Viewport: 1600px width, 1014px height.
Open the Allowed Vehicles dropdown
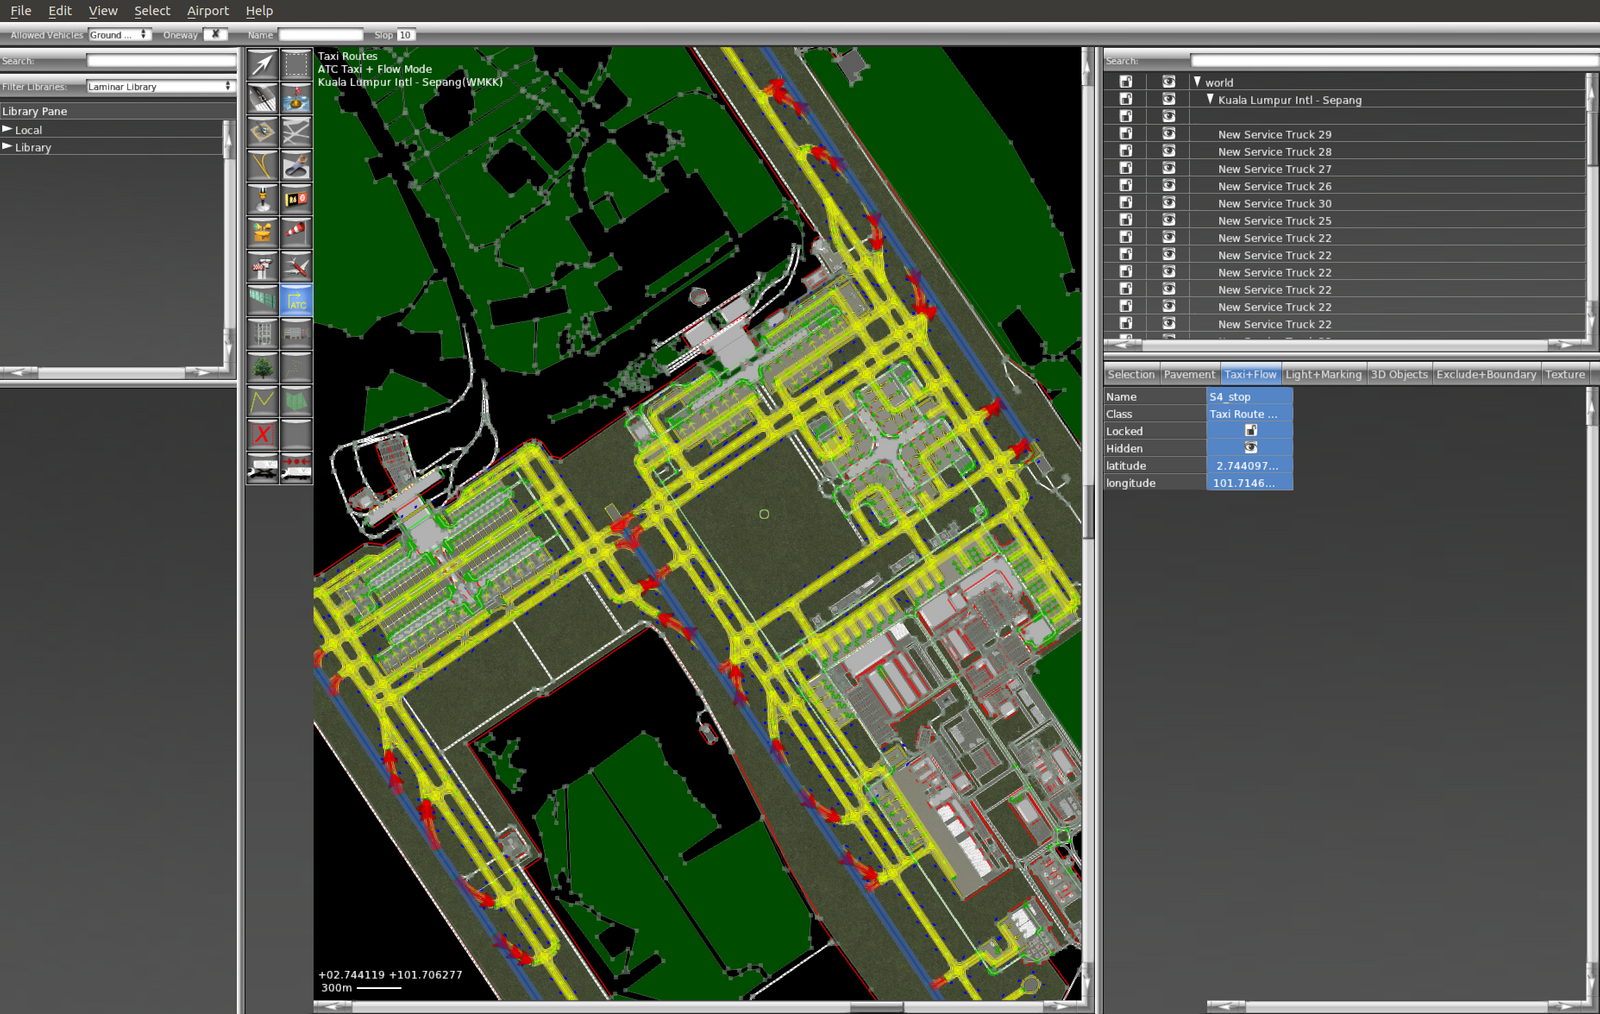[x=119, y=35]
